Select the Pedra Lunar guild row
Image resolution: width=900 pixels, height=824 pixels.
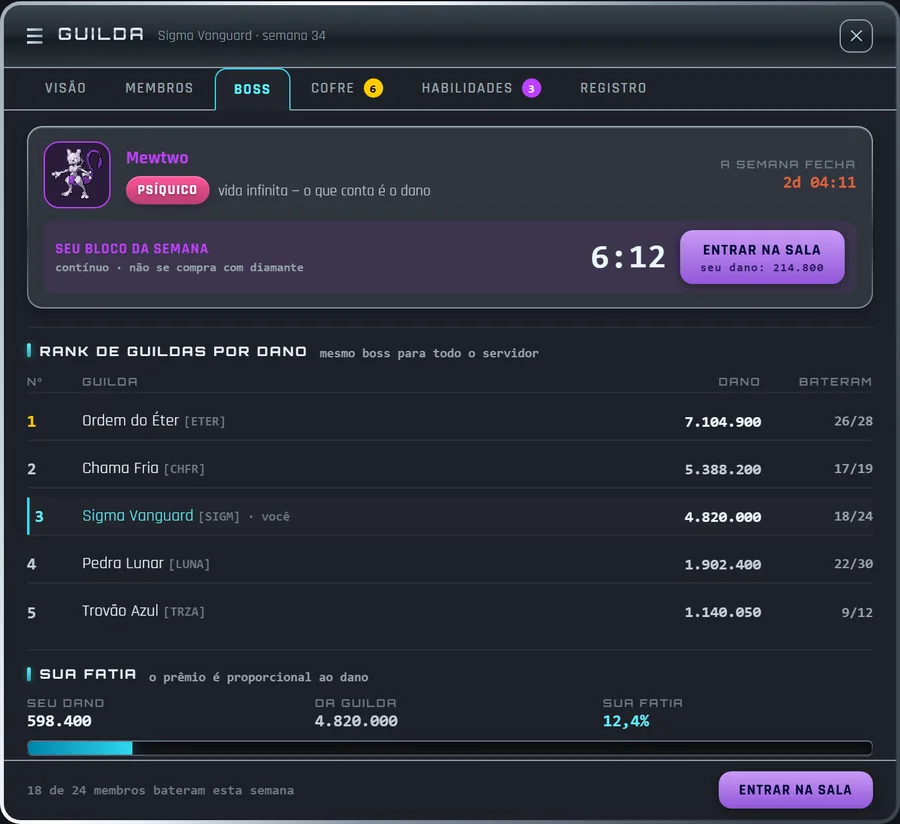tap(449, 564)
